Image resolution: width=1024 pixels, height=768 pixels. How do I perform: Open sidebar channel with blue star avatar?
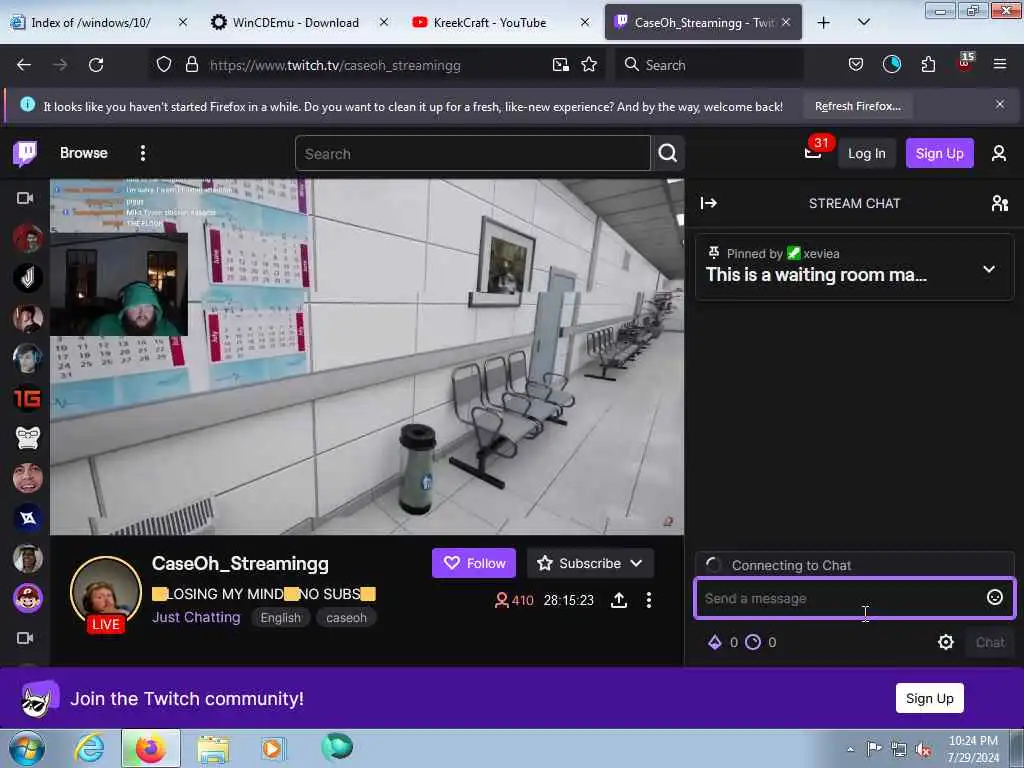(x=27, y=518)
